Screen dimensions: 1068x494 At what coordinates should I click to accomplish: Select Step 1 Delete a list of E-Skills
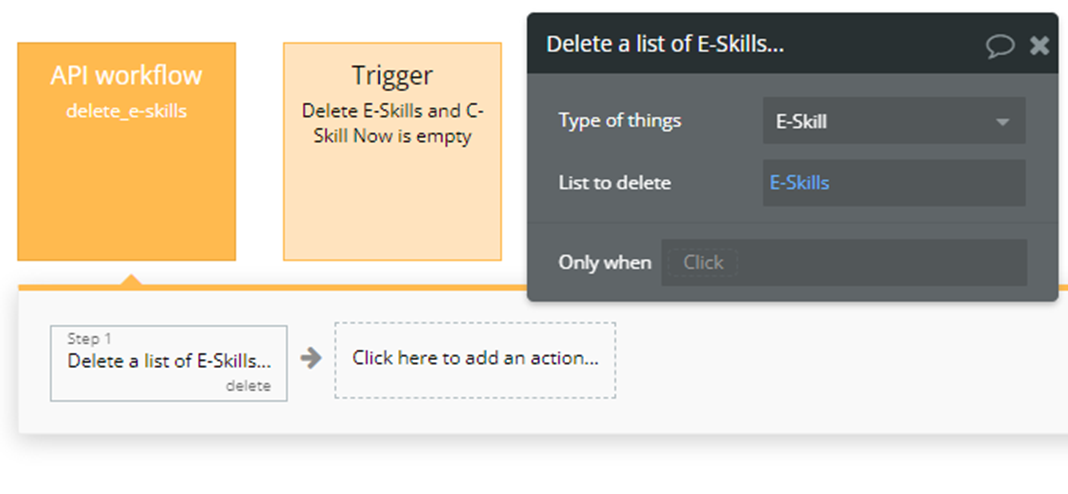168,362
